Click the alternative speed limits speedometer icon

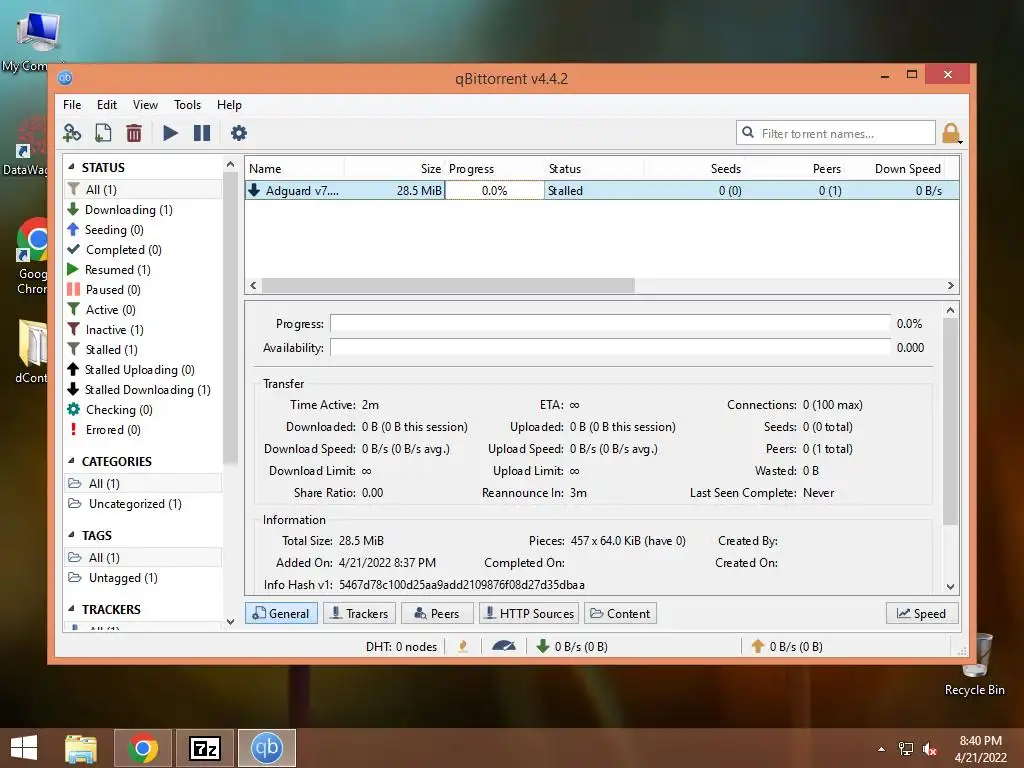pos(504,647)
